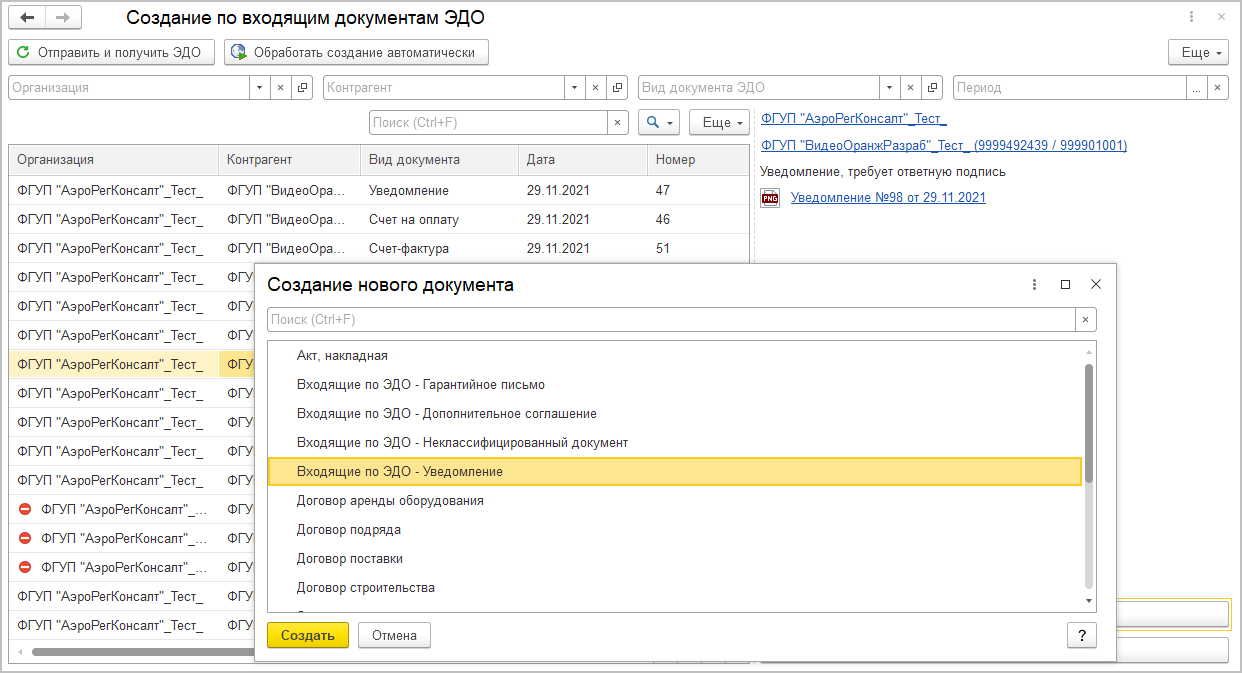The image size is (1242, 673).
Task: Open the Вид документа ЭДО dropdown
Action: (890, 88)
